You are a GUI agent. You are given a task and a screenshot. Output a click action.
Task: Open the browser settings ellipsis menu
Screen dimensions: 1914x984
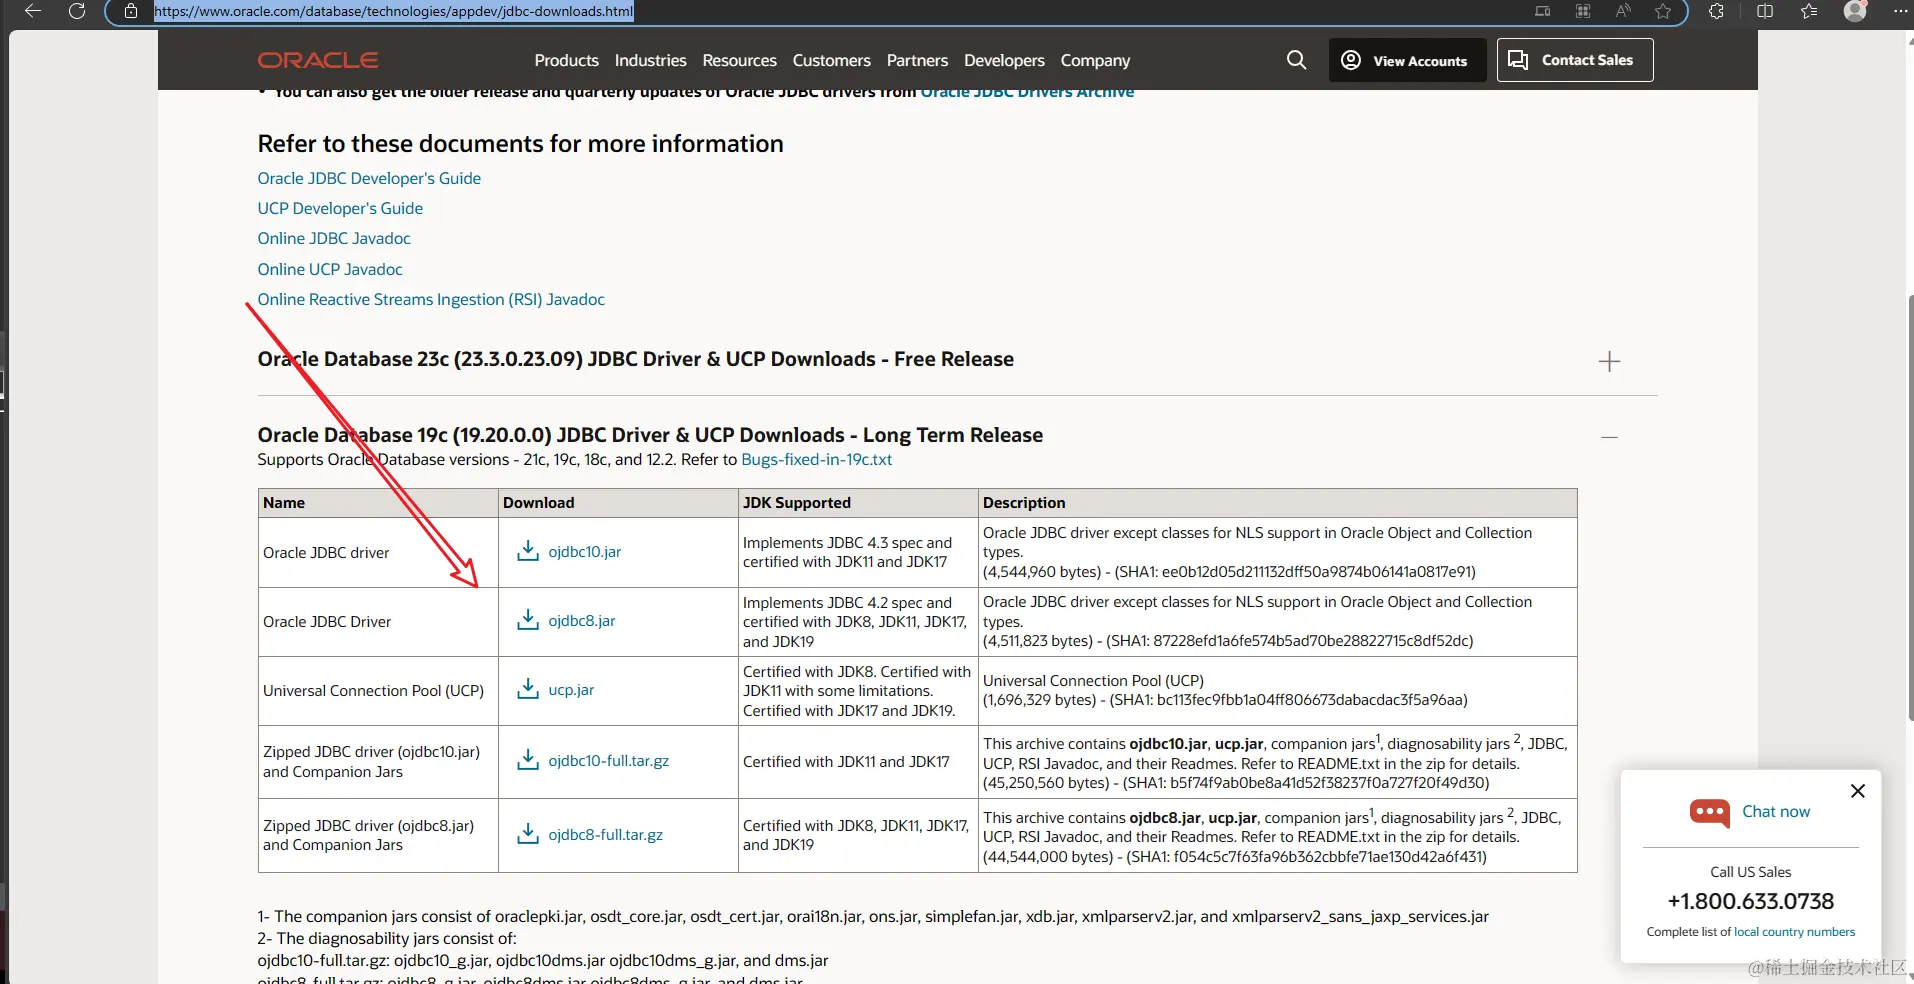coord(1900,11)
